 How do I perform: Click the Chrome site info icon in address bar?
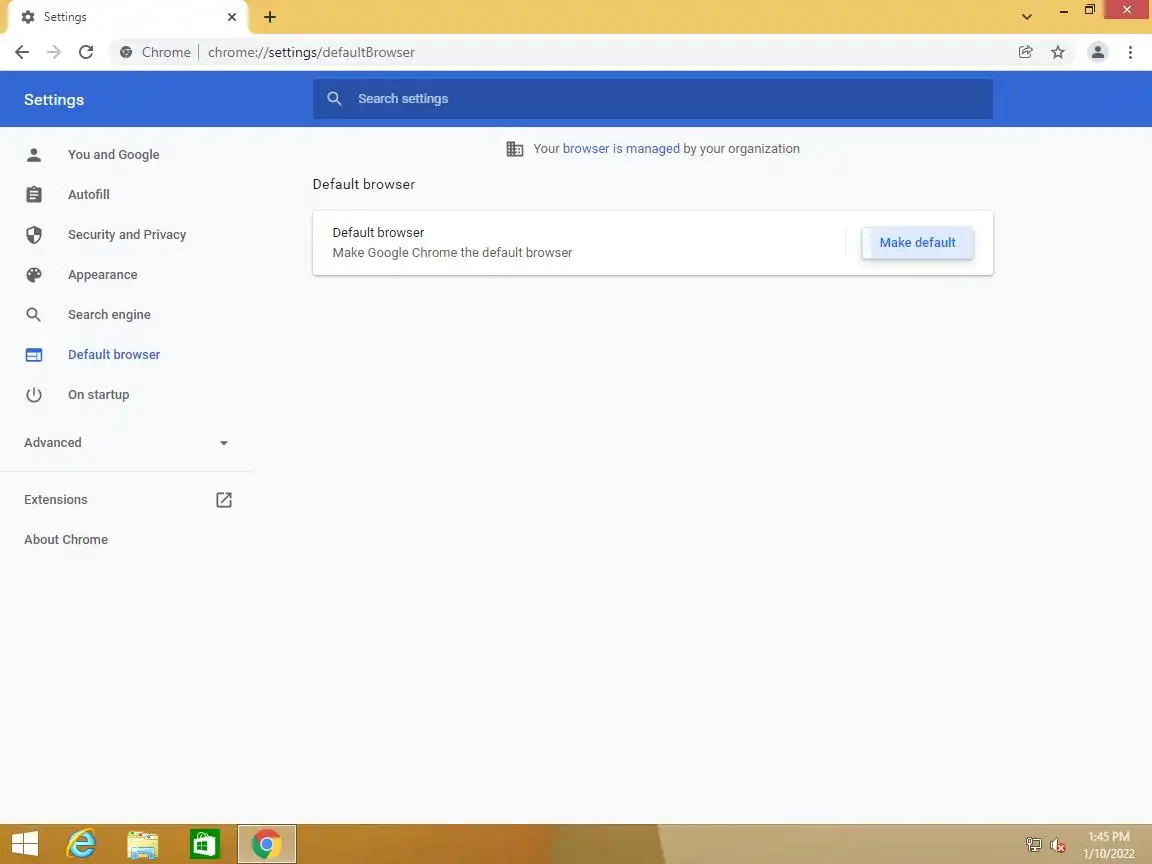click(126, 52)
